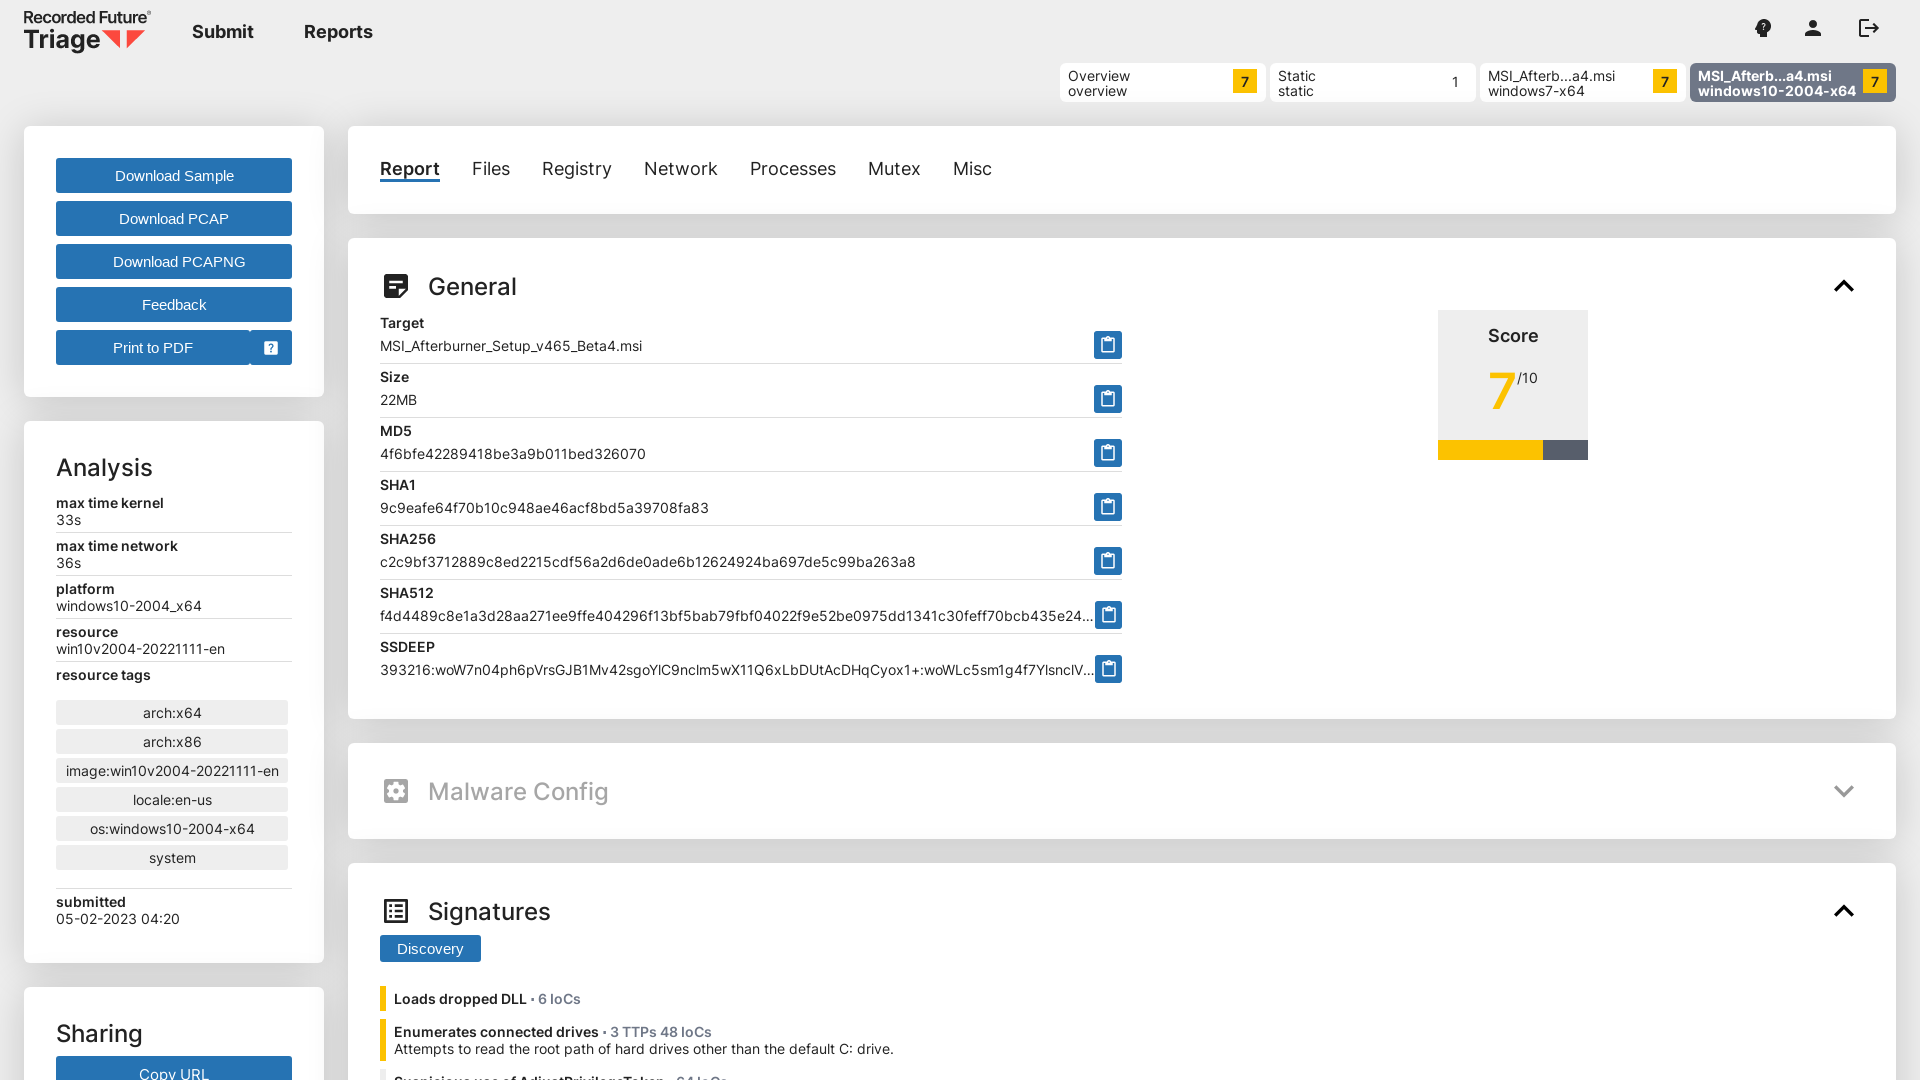Click the image:win10v2004-20221111-en tag
1920x1080 pixels.
pyautogui.click(x=172, y=771)
